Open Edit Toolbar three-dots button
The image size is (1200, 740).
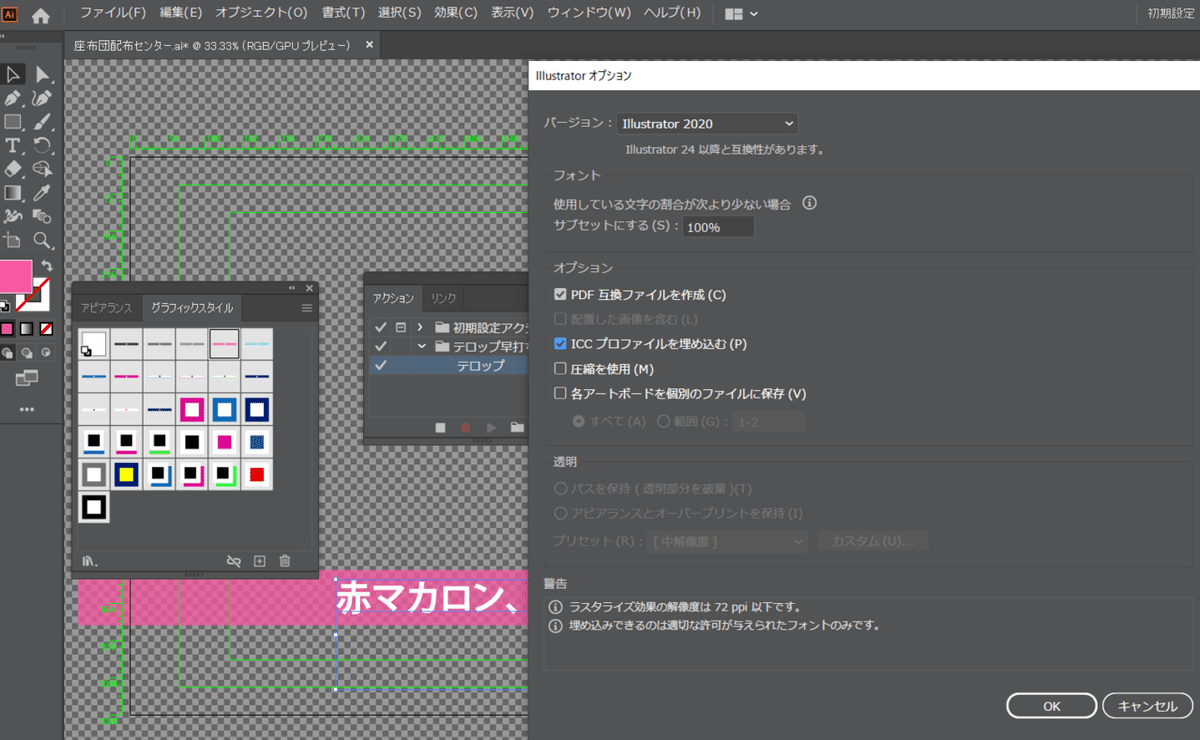click(x=27, y=409)
